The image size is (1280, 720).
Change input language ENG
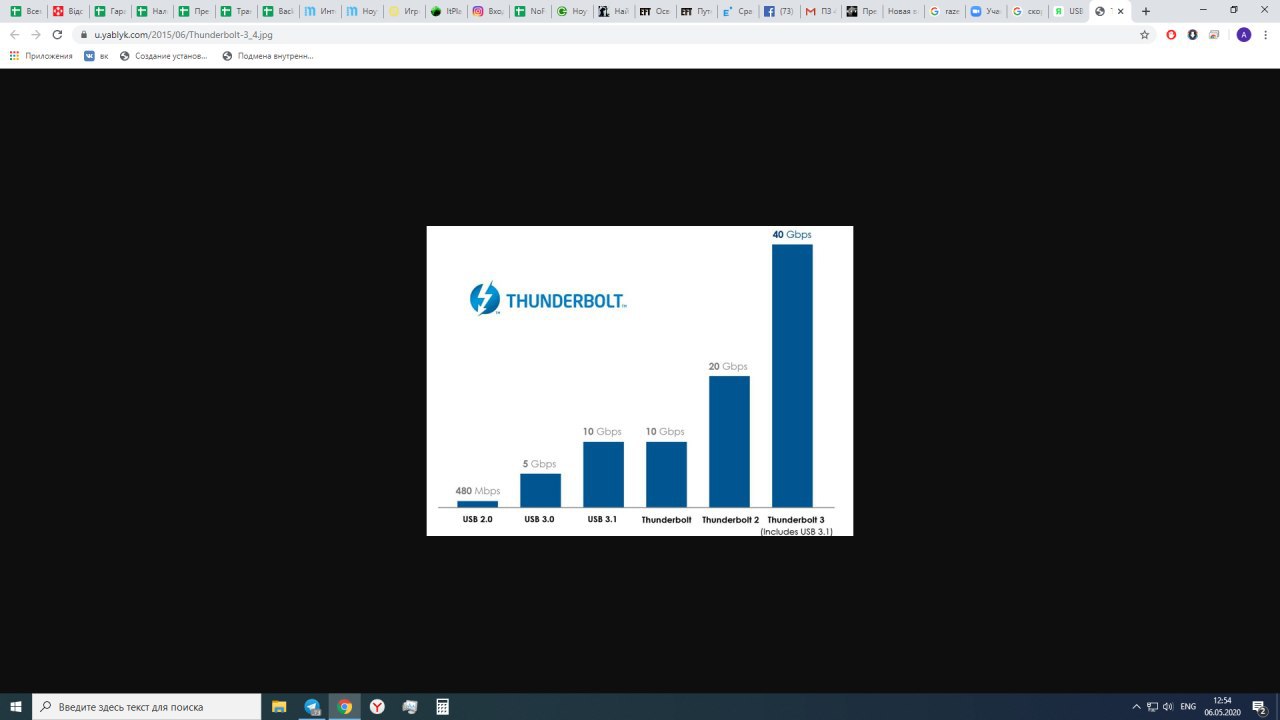(x=1188, y=706)
